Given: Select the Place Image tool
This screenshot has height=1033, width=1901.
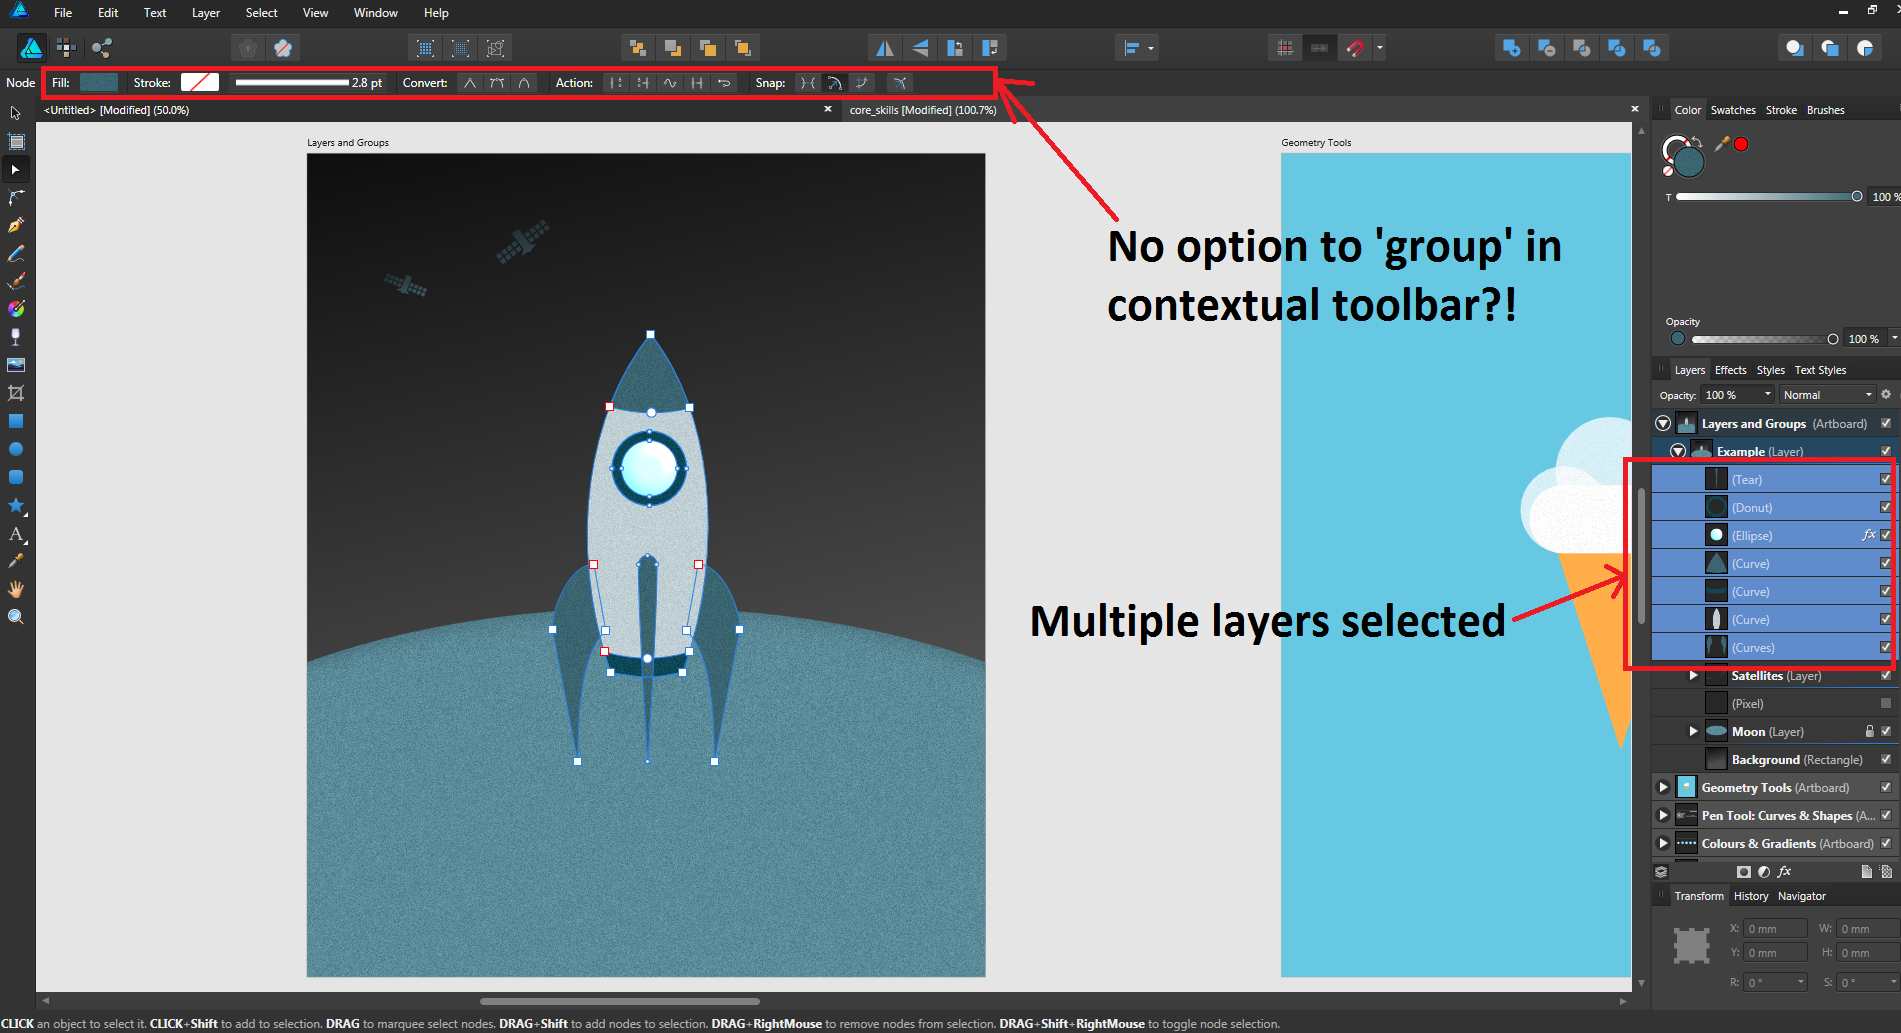Looking at the screenshot, I should tap(15, 365).
